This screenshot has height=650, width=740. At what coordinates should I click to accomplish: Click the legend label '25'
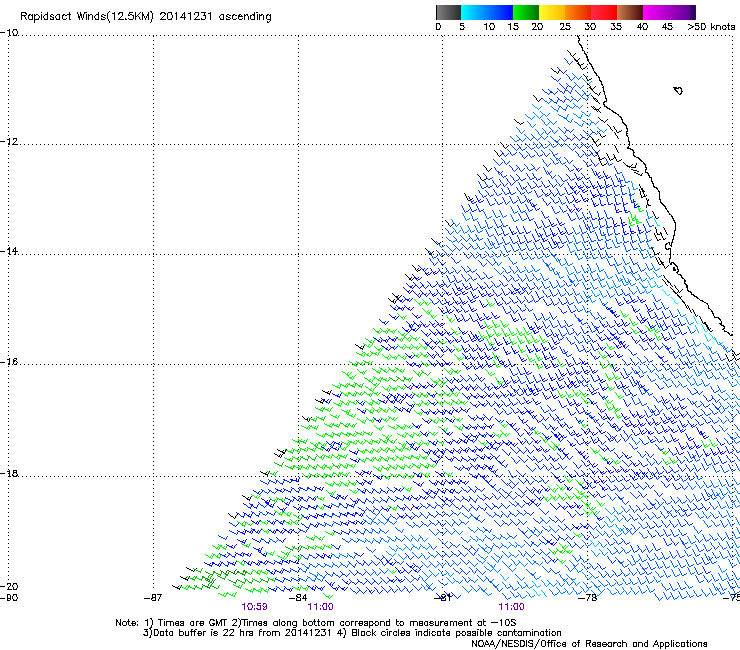[x=565, y=27]
